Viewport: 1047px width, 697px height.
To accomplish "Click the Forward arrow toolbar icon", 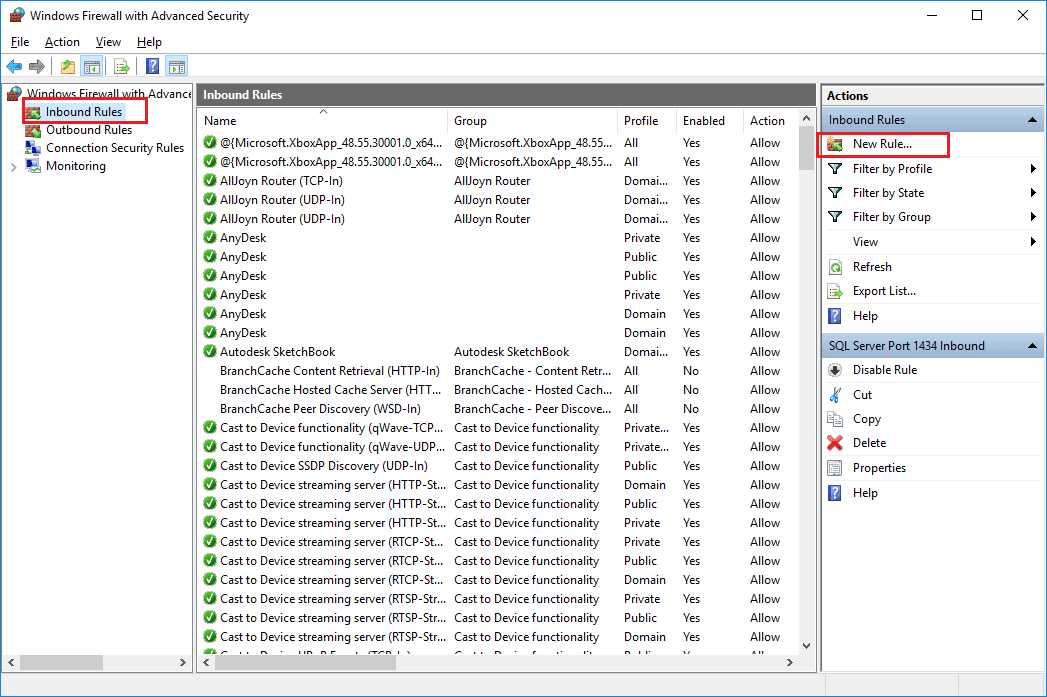I will click(37, 66).
